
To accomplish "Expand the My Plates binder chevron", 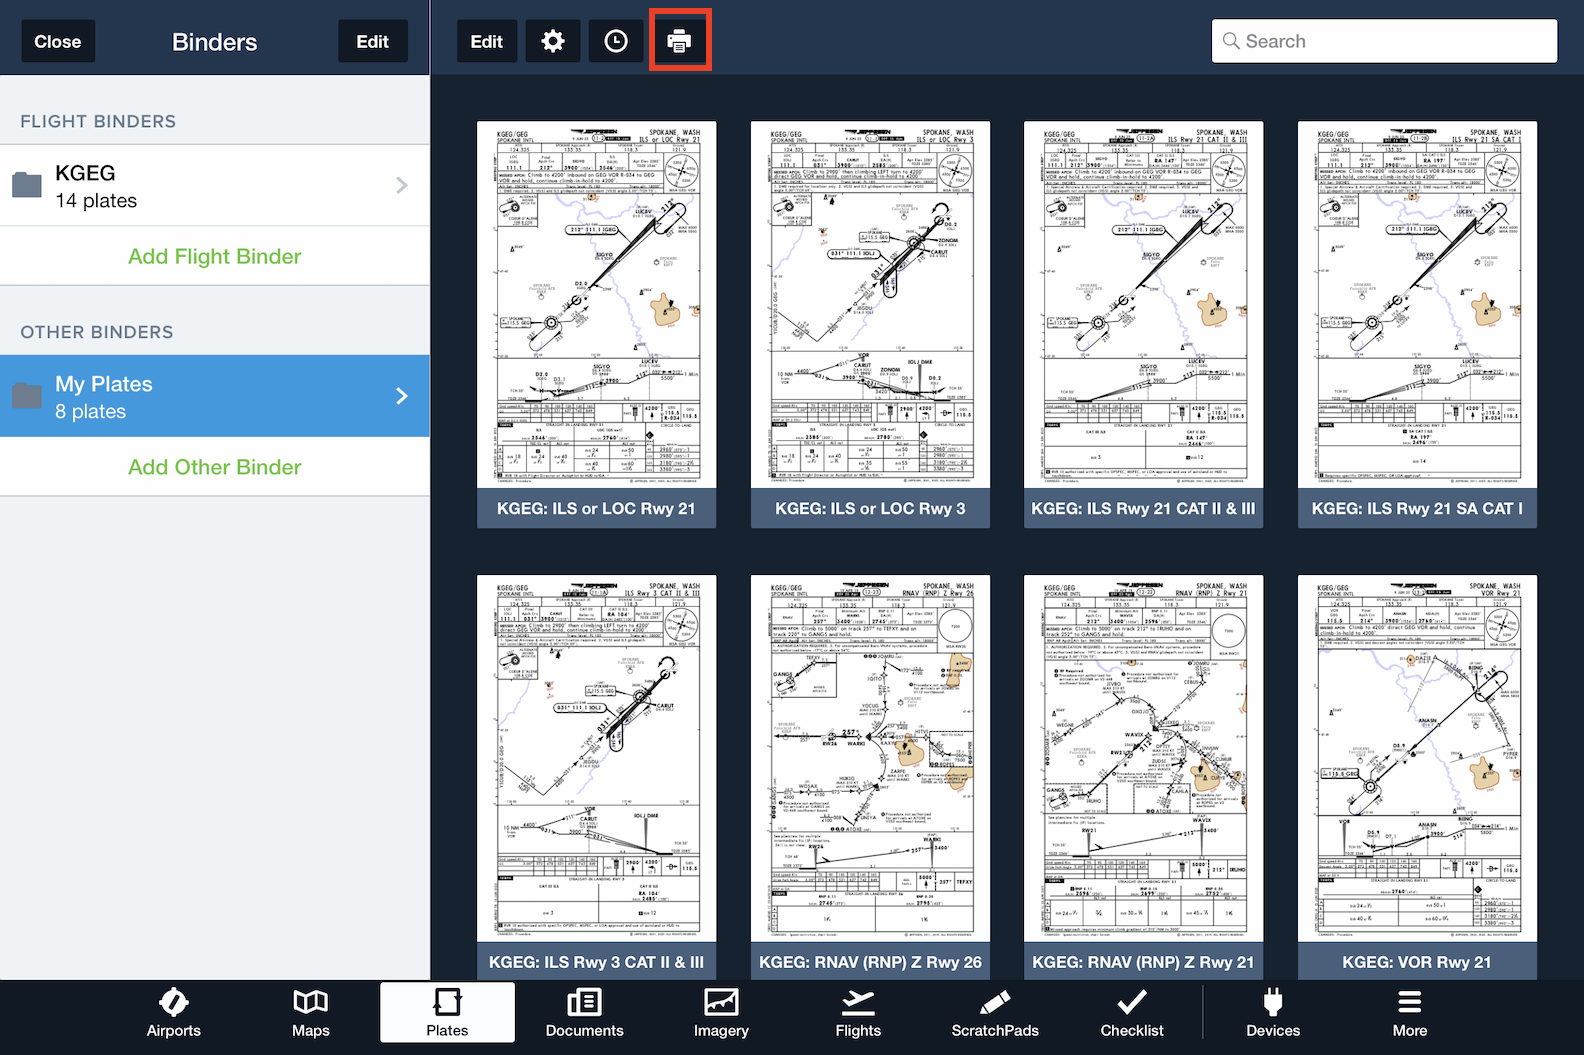I will tap(401, 396).
